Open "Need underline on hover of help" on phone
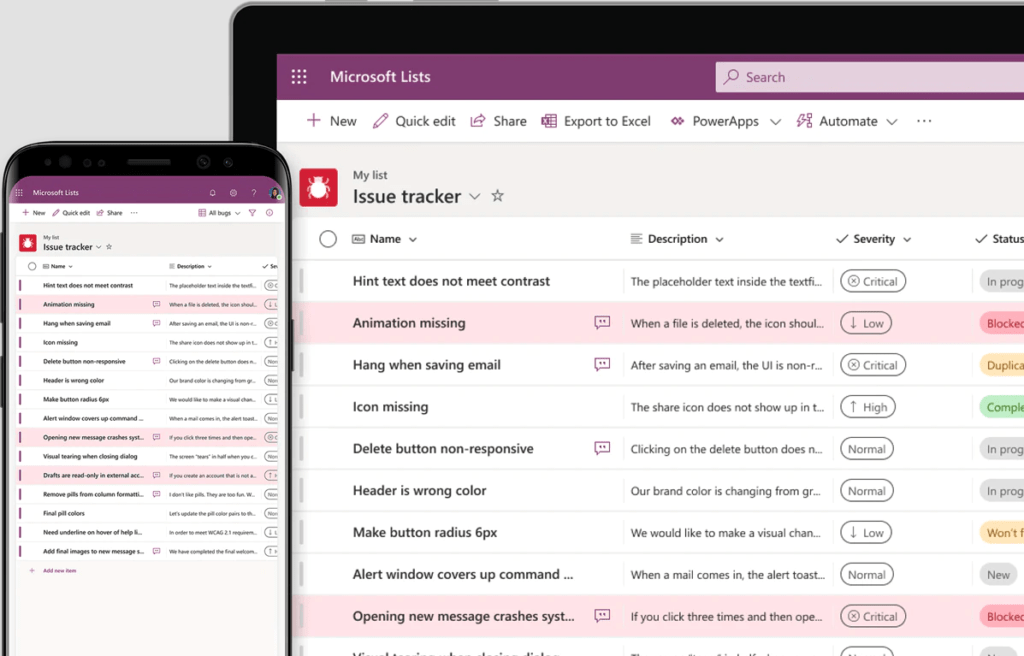The height and width of the screenshot is (656, 1024). pyautogui.click(x=92, y=532)
